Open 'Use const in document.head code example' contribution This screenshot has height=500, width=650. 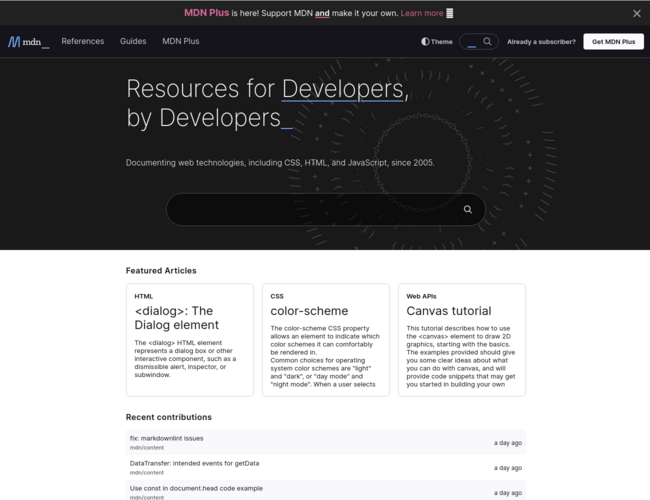pyautogui.click(x=196, y=488)
